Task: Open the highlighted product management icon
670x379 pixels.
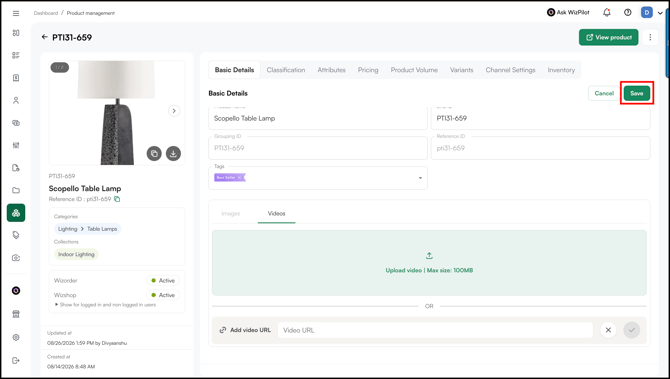Action: [16, 213]
